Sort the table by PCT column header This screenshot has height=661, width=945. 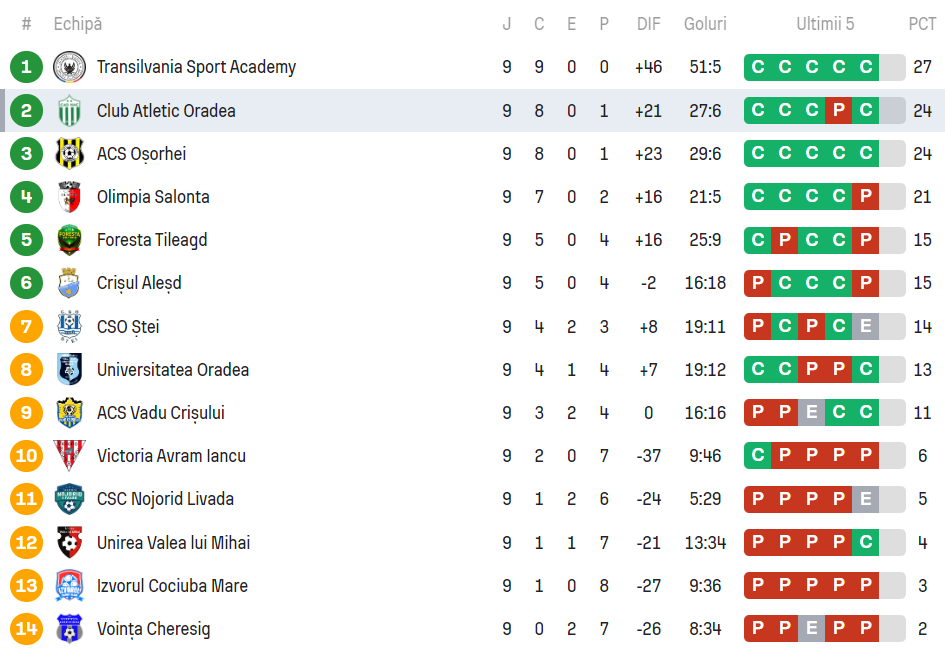tap(922, 24)
